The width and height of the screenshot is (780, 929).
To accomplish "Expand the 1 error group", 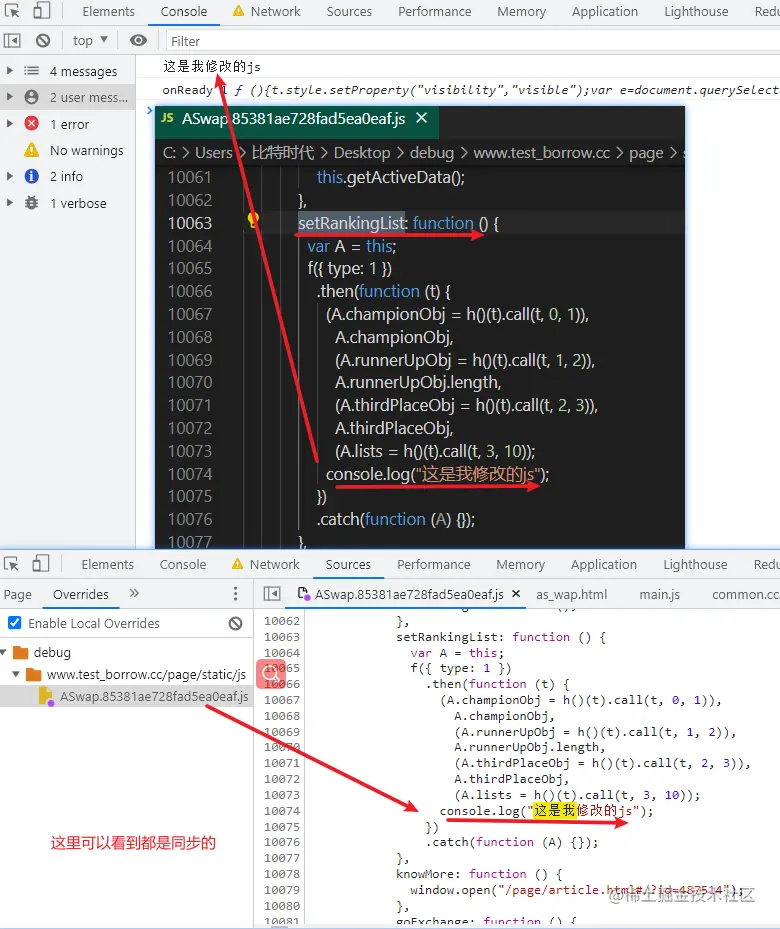I will coord(9,124).
